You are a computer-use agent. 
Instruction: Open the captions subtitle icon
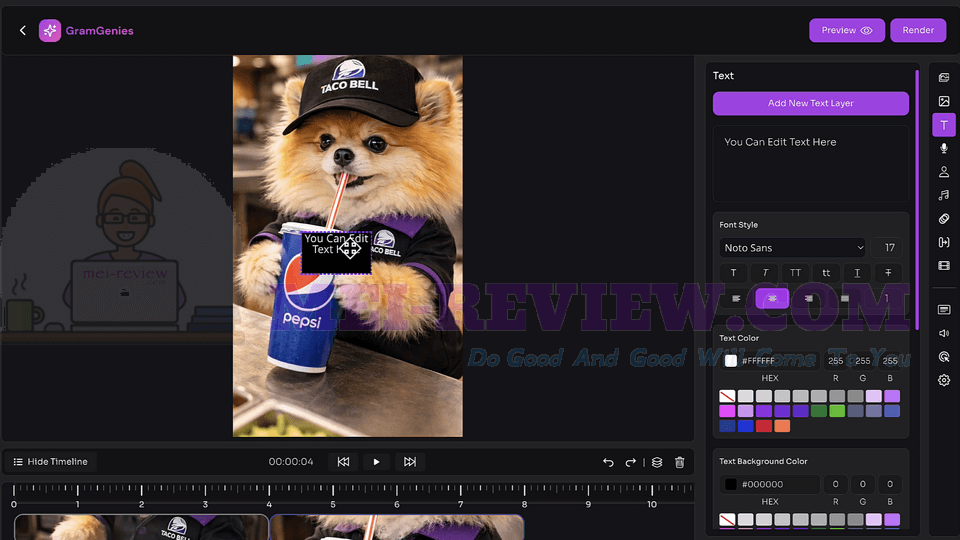(943, 310)
